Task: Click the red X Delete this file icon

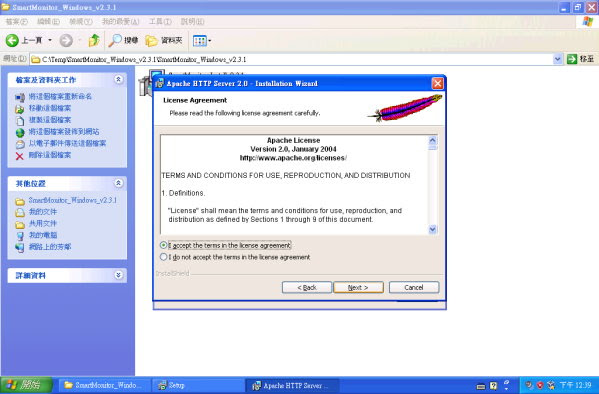Action: click(x=20, y=156)
